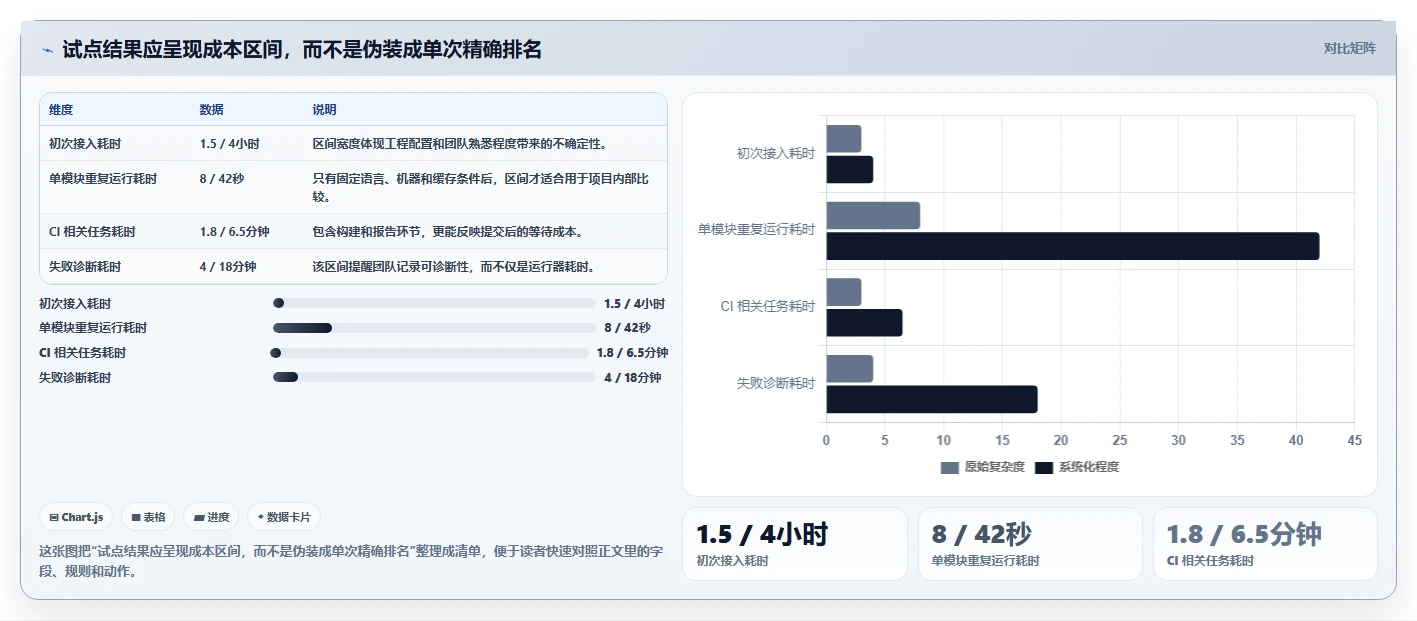1417x621 pixels.
Task: Click the lightning icon beside the title
Action: coord(47,50)
